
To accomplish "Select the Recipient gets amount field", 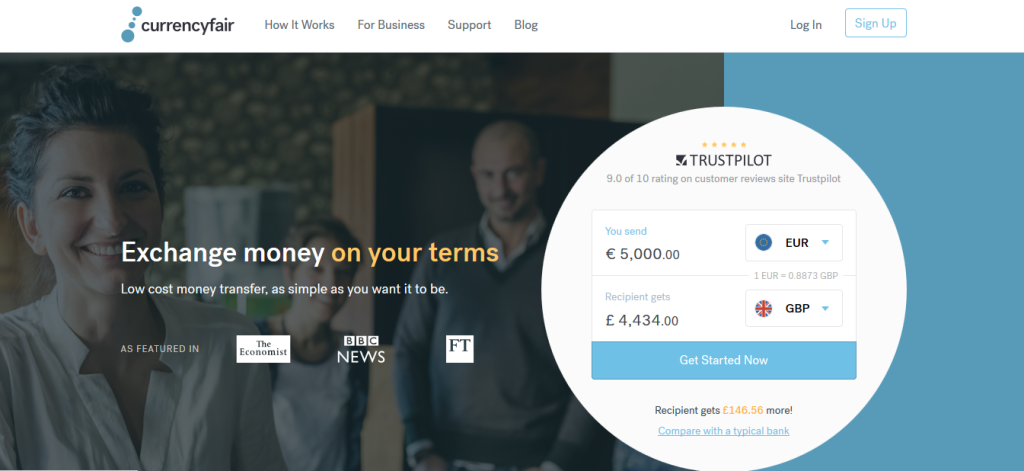I will [x=668, y=308].
